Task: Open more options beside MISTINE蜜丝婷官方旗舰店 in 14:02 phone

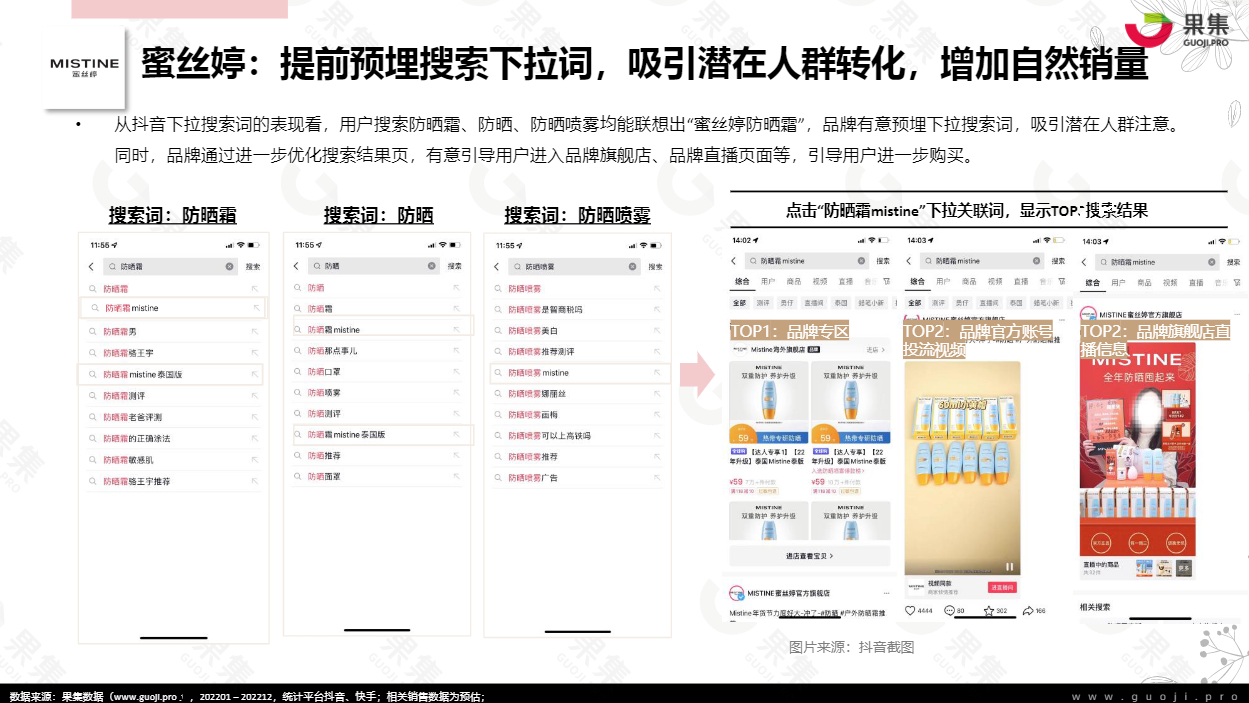Action: pyautogui.click(x=885, y=592)
